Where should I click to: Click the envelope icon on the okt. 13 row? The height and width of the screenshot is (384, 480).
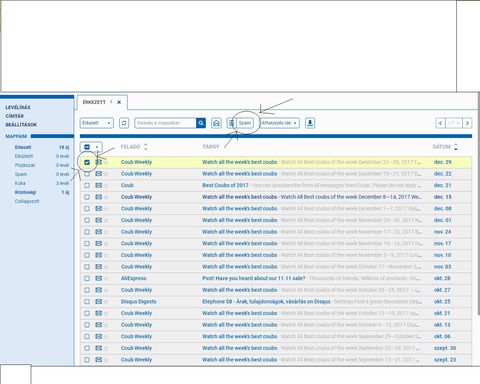click(99, 325)
